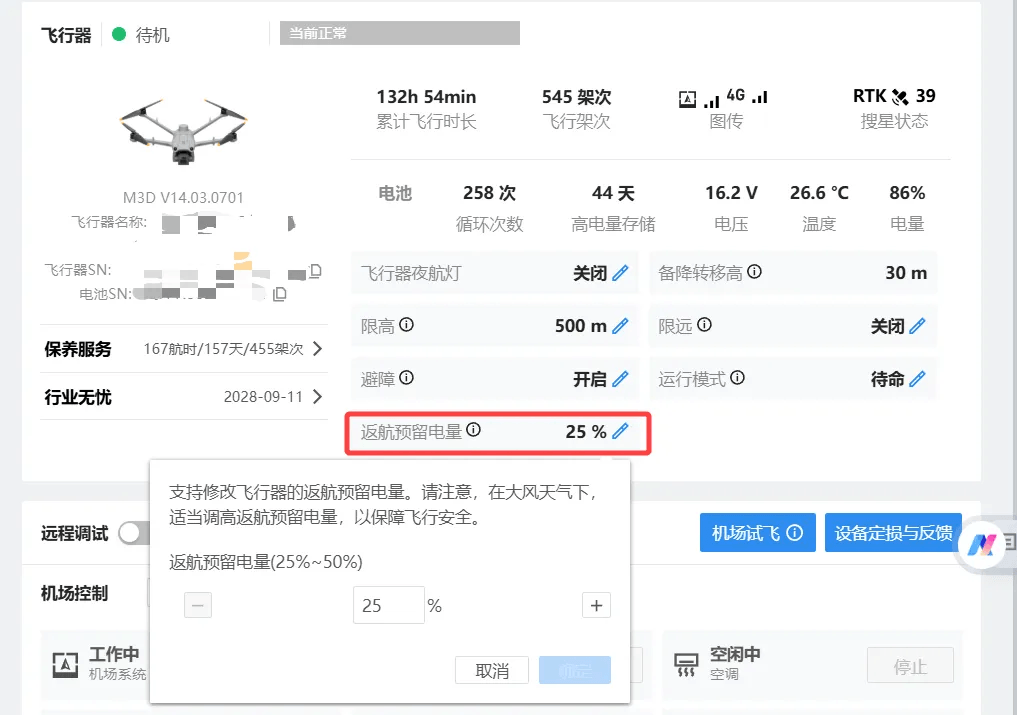The image size is (1017, 715).
Task: Increase reserve battery with plus button
Action: (597, 605)
